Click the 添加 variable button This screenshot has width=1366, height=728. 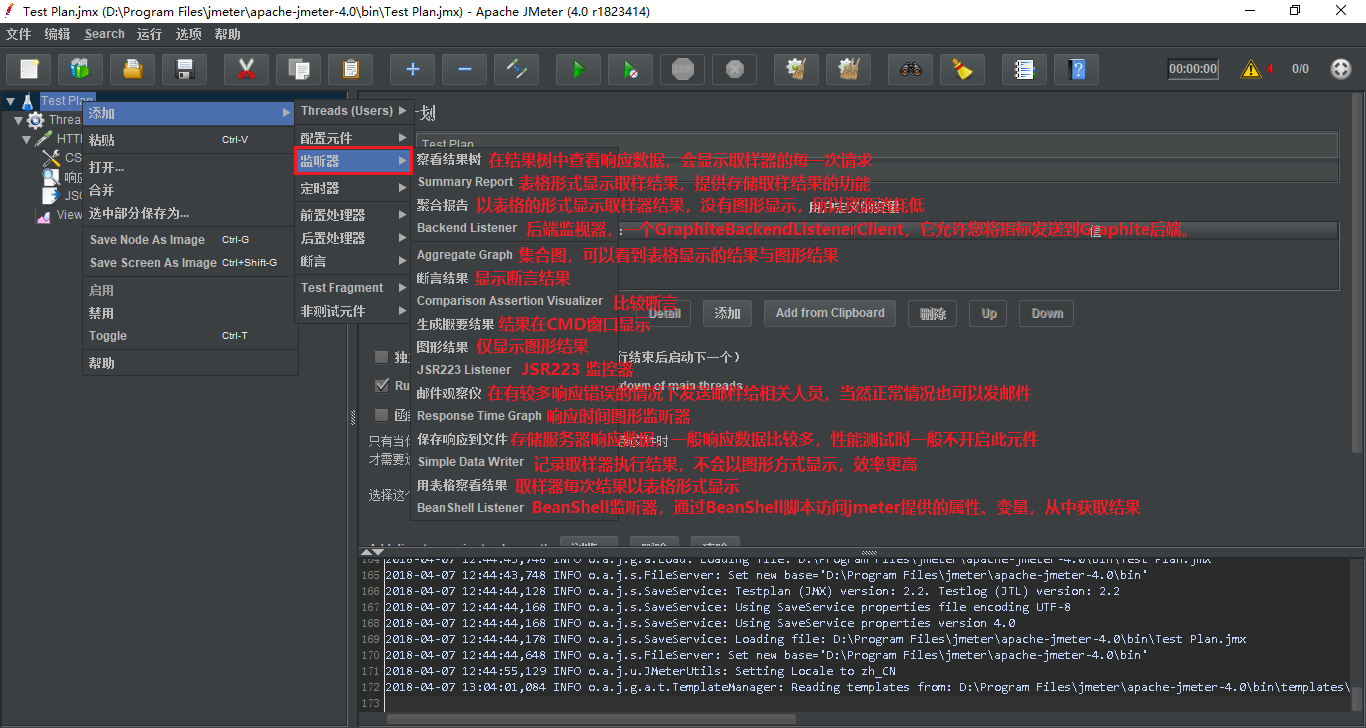pyautogui.click(x=727, y=313)
